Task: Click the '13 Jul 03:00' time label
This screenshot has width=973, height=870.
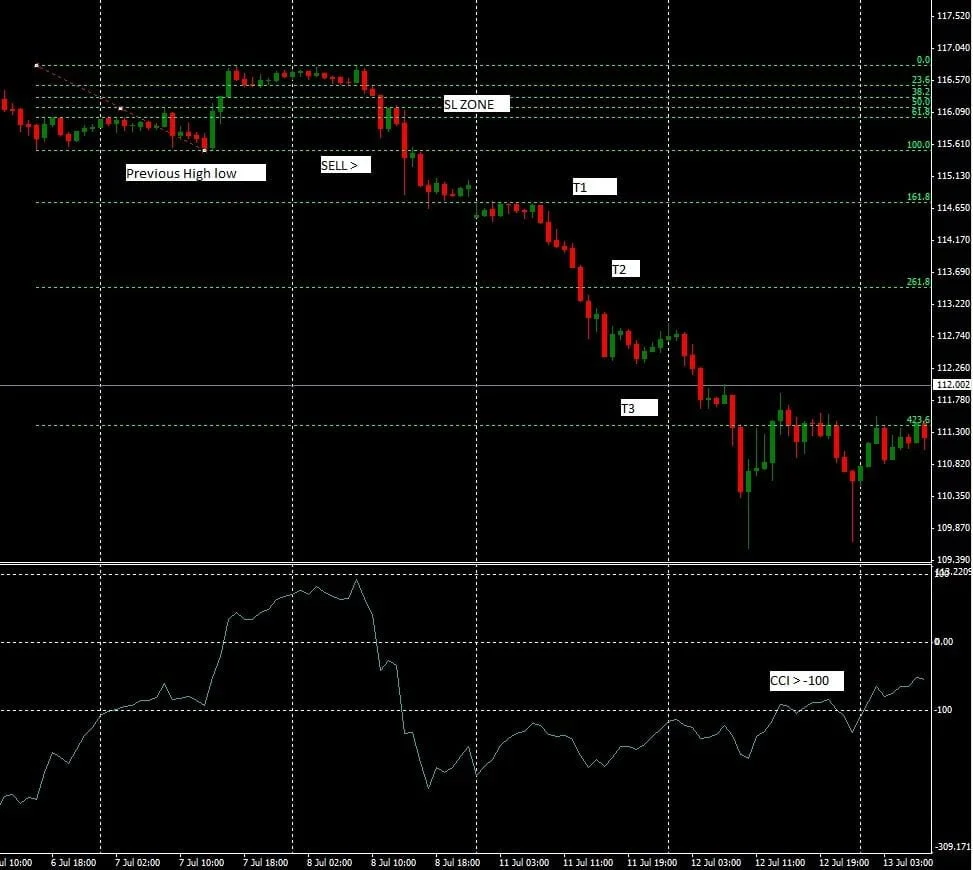Action: click(x=907, y=863)
